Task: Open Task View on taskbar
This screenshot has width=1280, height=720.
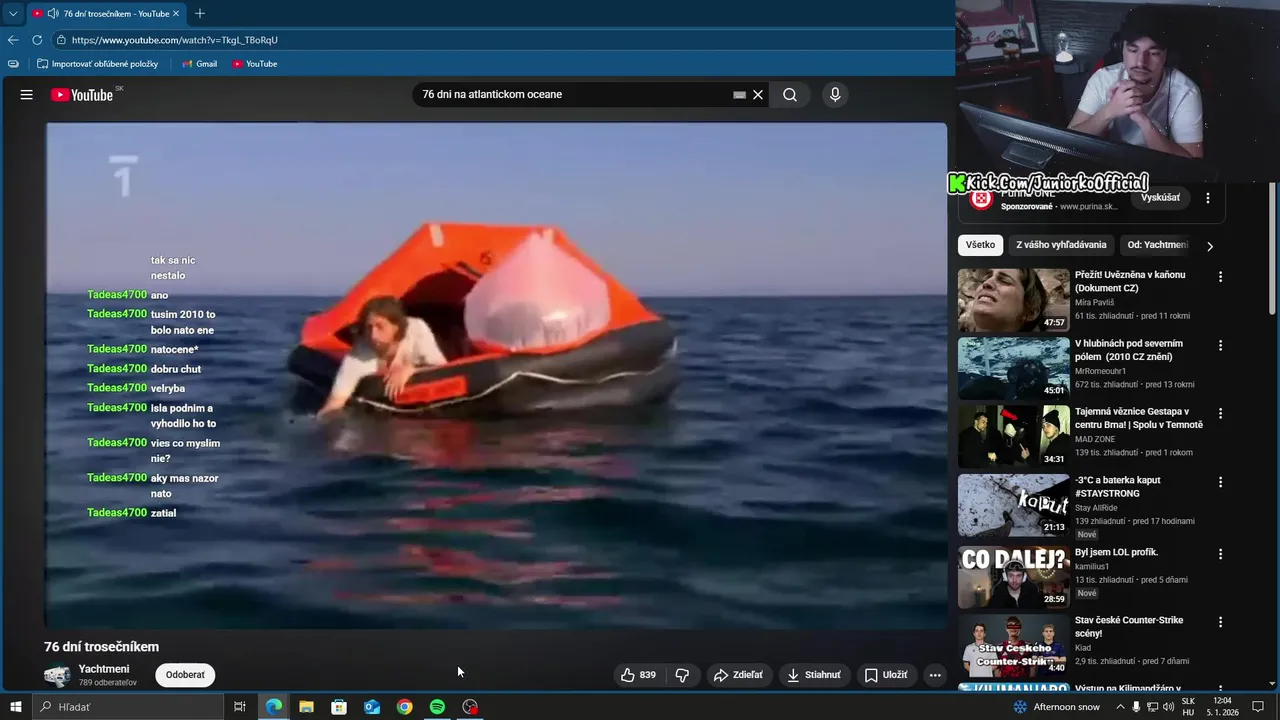Action: click(x=240, y=707)
